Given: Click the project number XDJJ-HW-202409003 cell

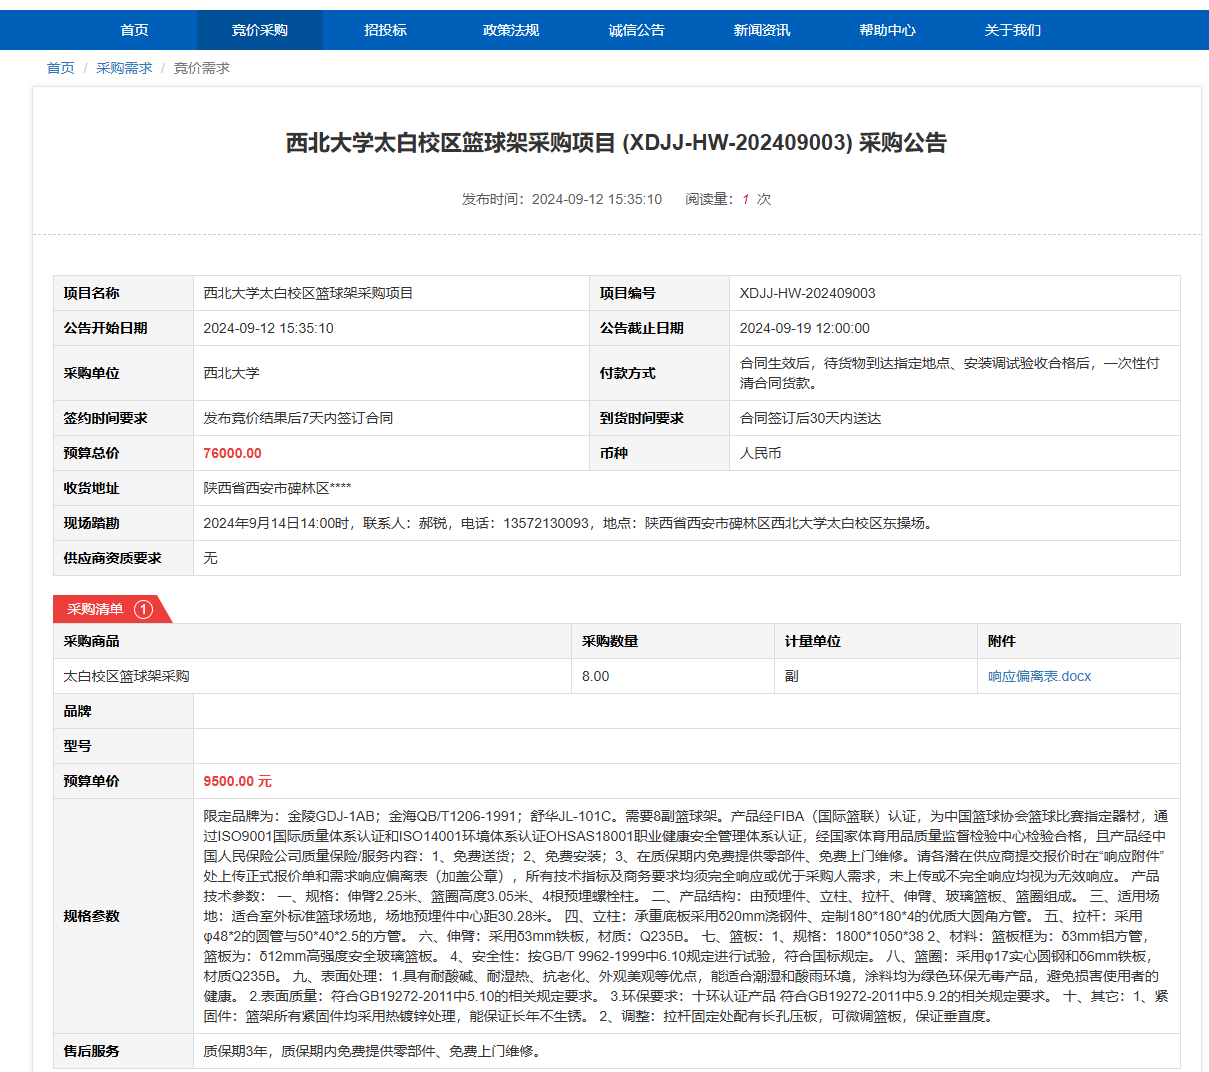Looking at the screenshot, I should point(807,293).
